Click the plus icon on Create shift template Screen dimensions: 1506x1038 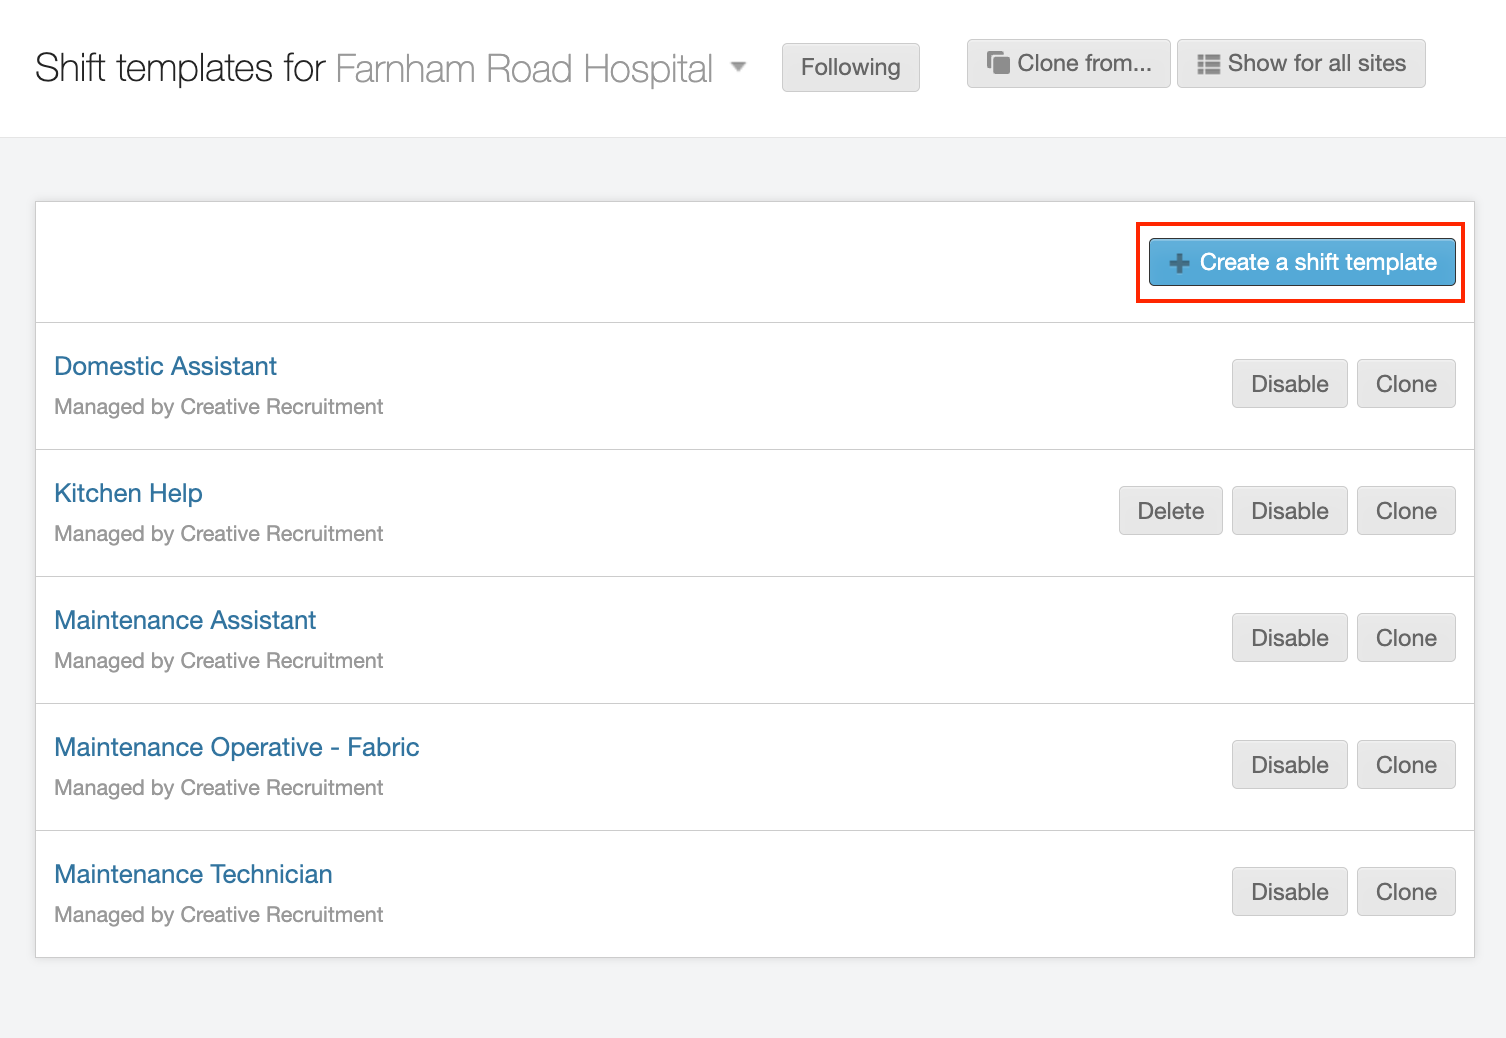click(1179, 263)
